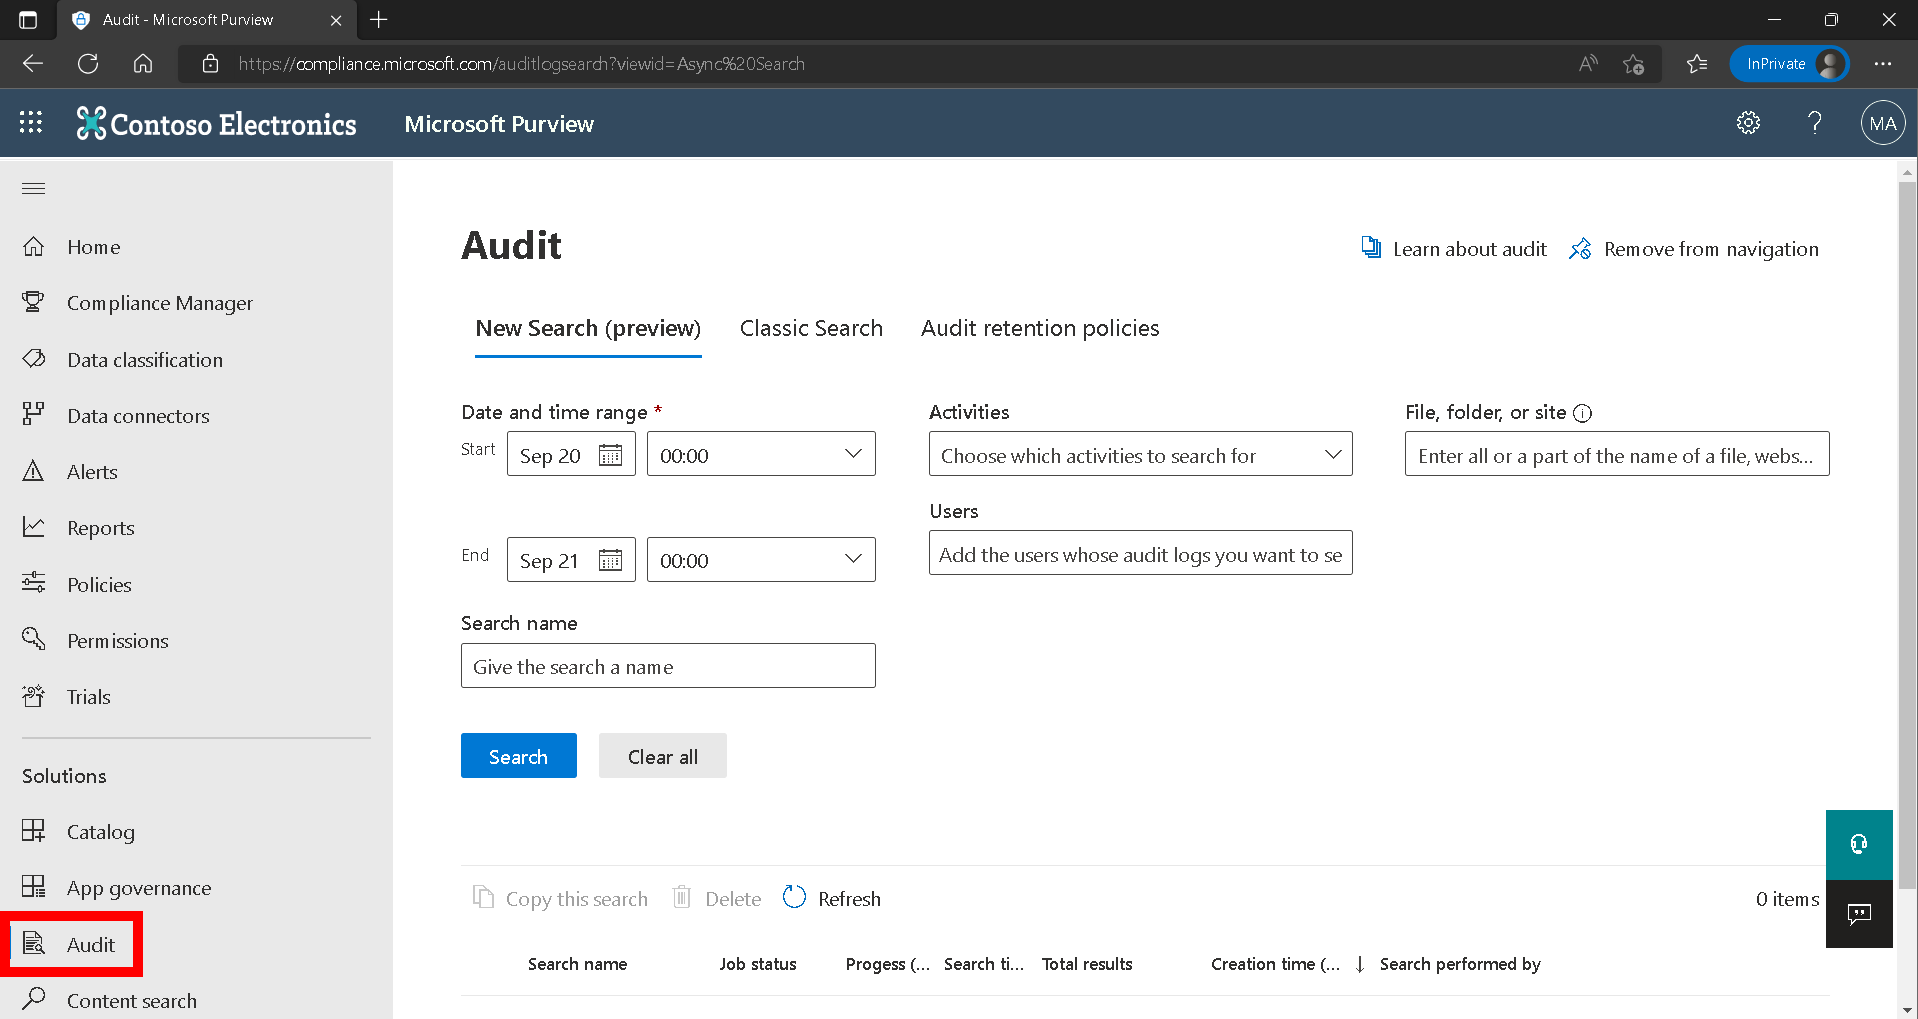1918x1019 pixels.
Task: Click the Catalog grid icon
Action: 34,831
